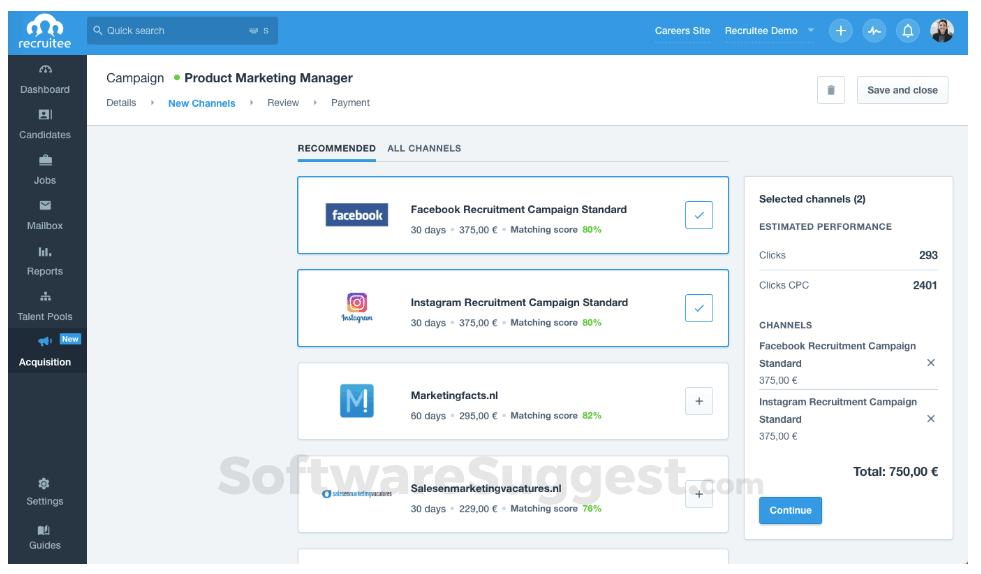981x574 pixels.
Task: Click the Continue button
Action: (790, 510)
